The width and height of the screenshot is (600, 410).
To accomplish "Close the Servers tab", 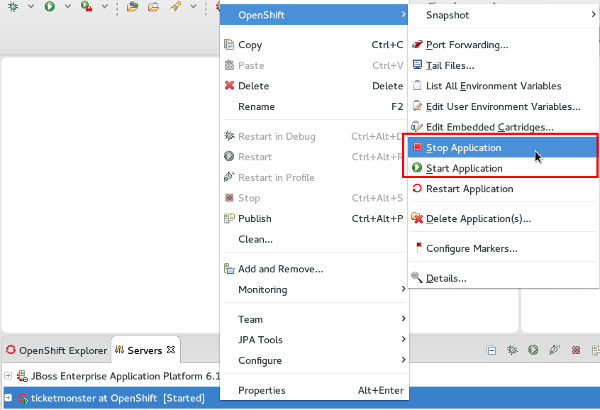I will click(x=171, y=350).
